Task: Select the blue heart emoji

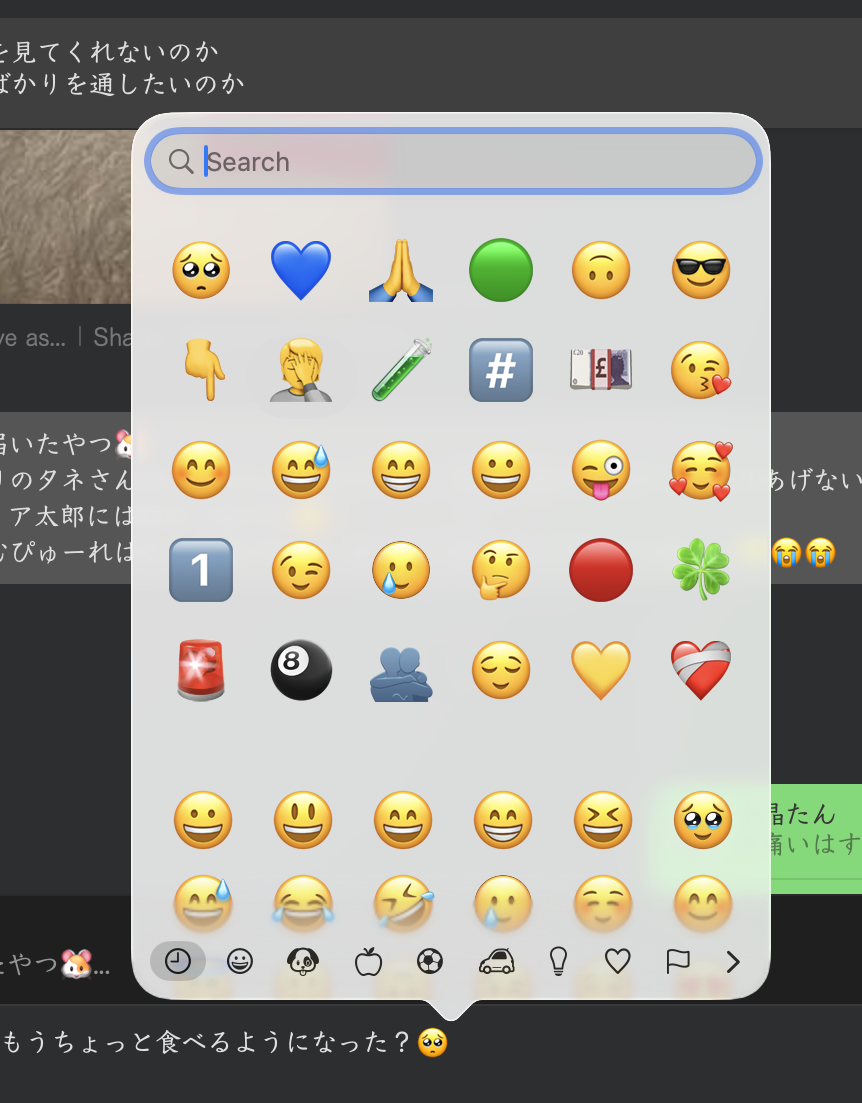Action: click(x=301, y=270)
